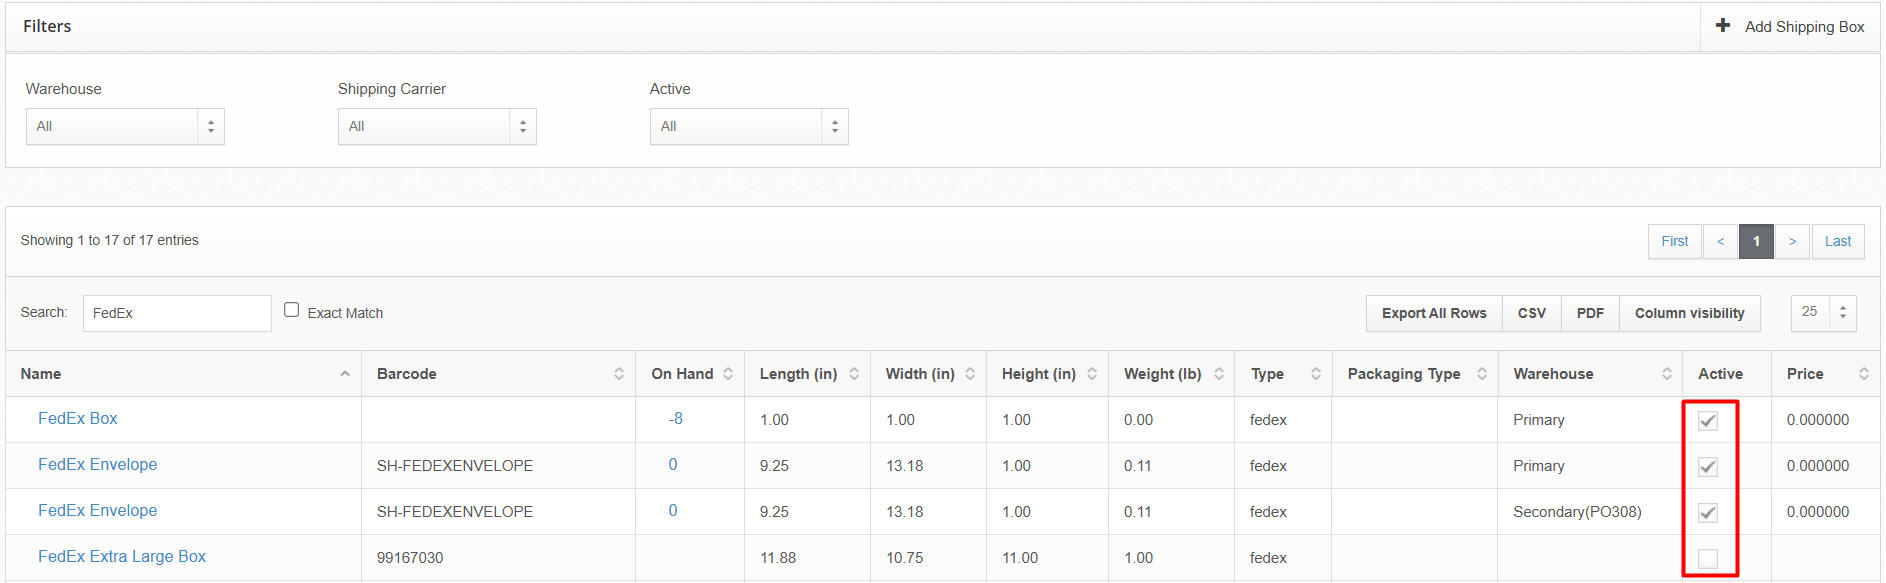
Task: Click the -8 On Hand value
Action: click(x=676, y=418)
